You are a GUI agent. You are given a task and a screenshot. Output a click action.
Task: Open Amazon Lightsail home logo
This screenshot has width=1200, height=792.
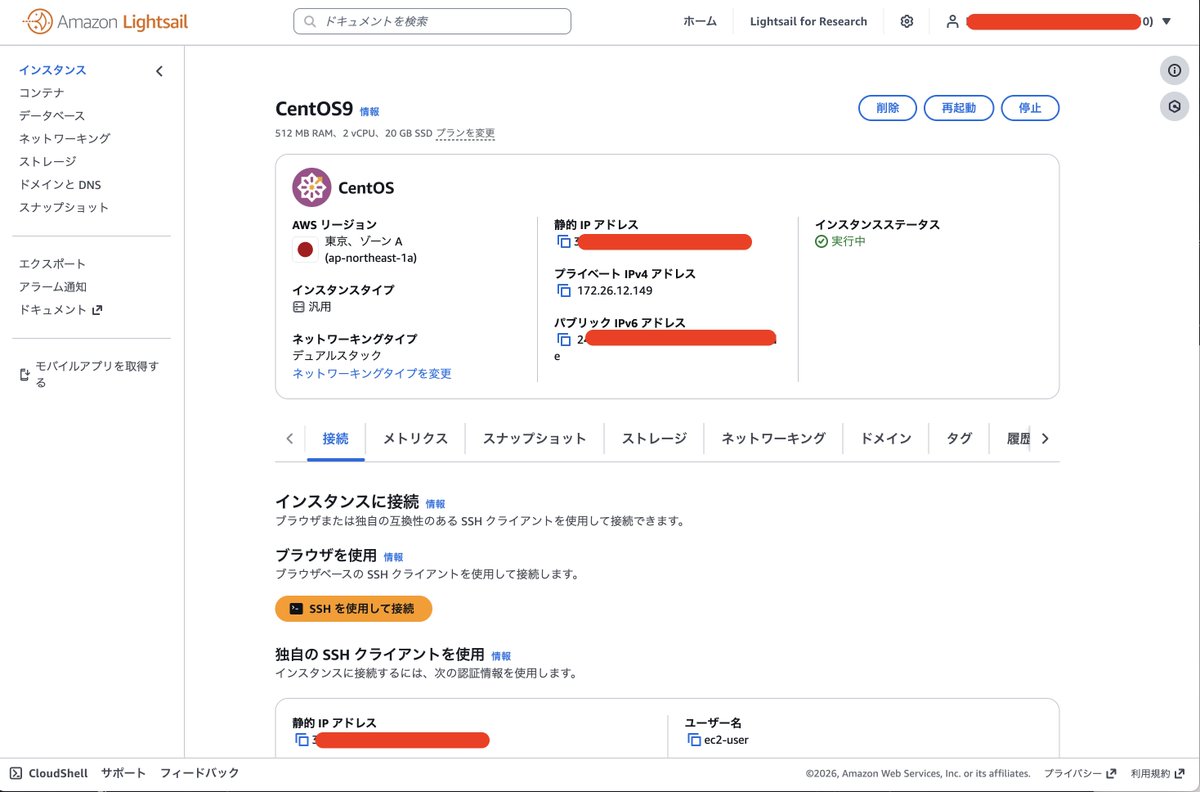[105, 21]
